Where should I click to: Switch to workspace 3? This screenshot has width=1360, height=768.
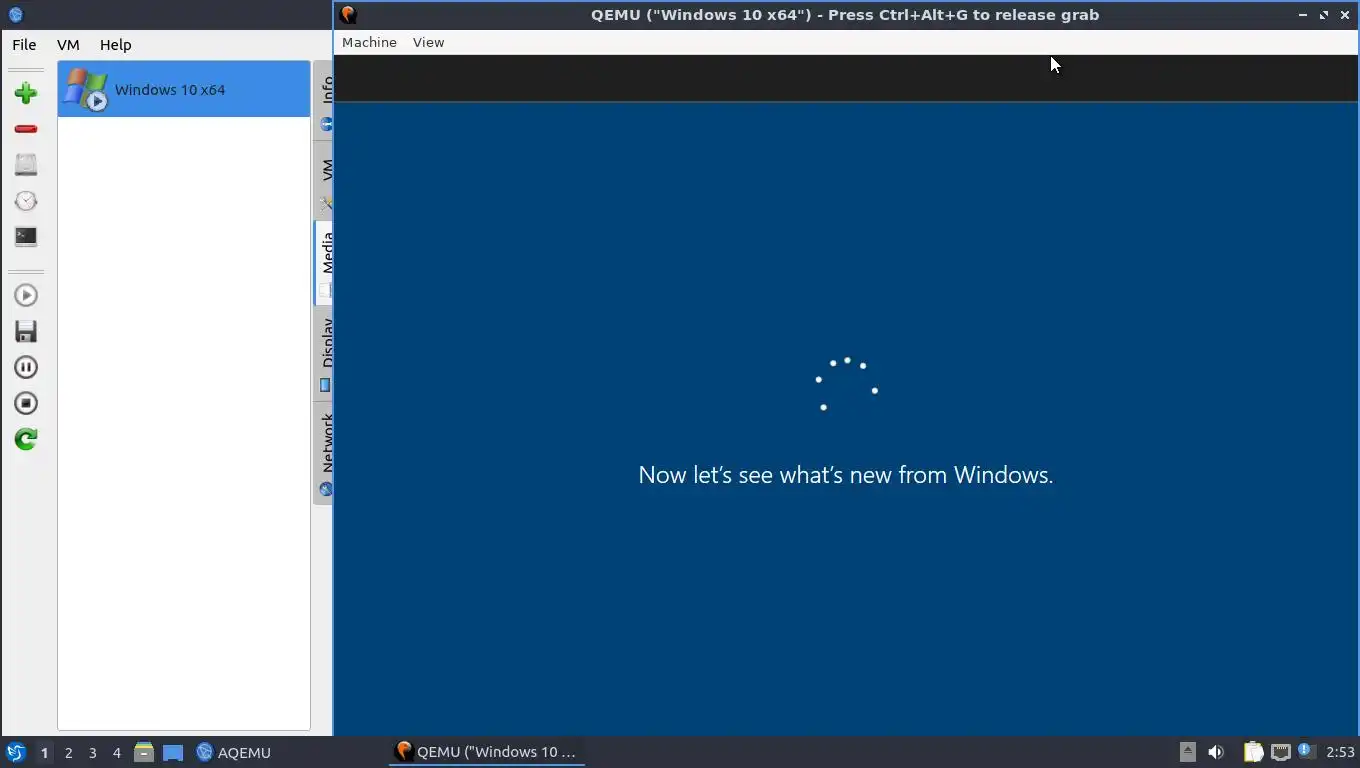(92, 752)
